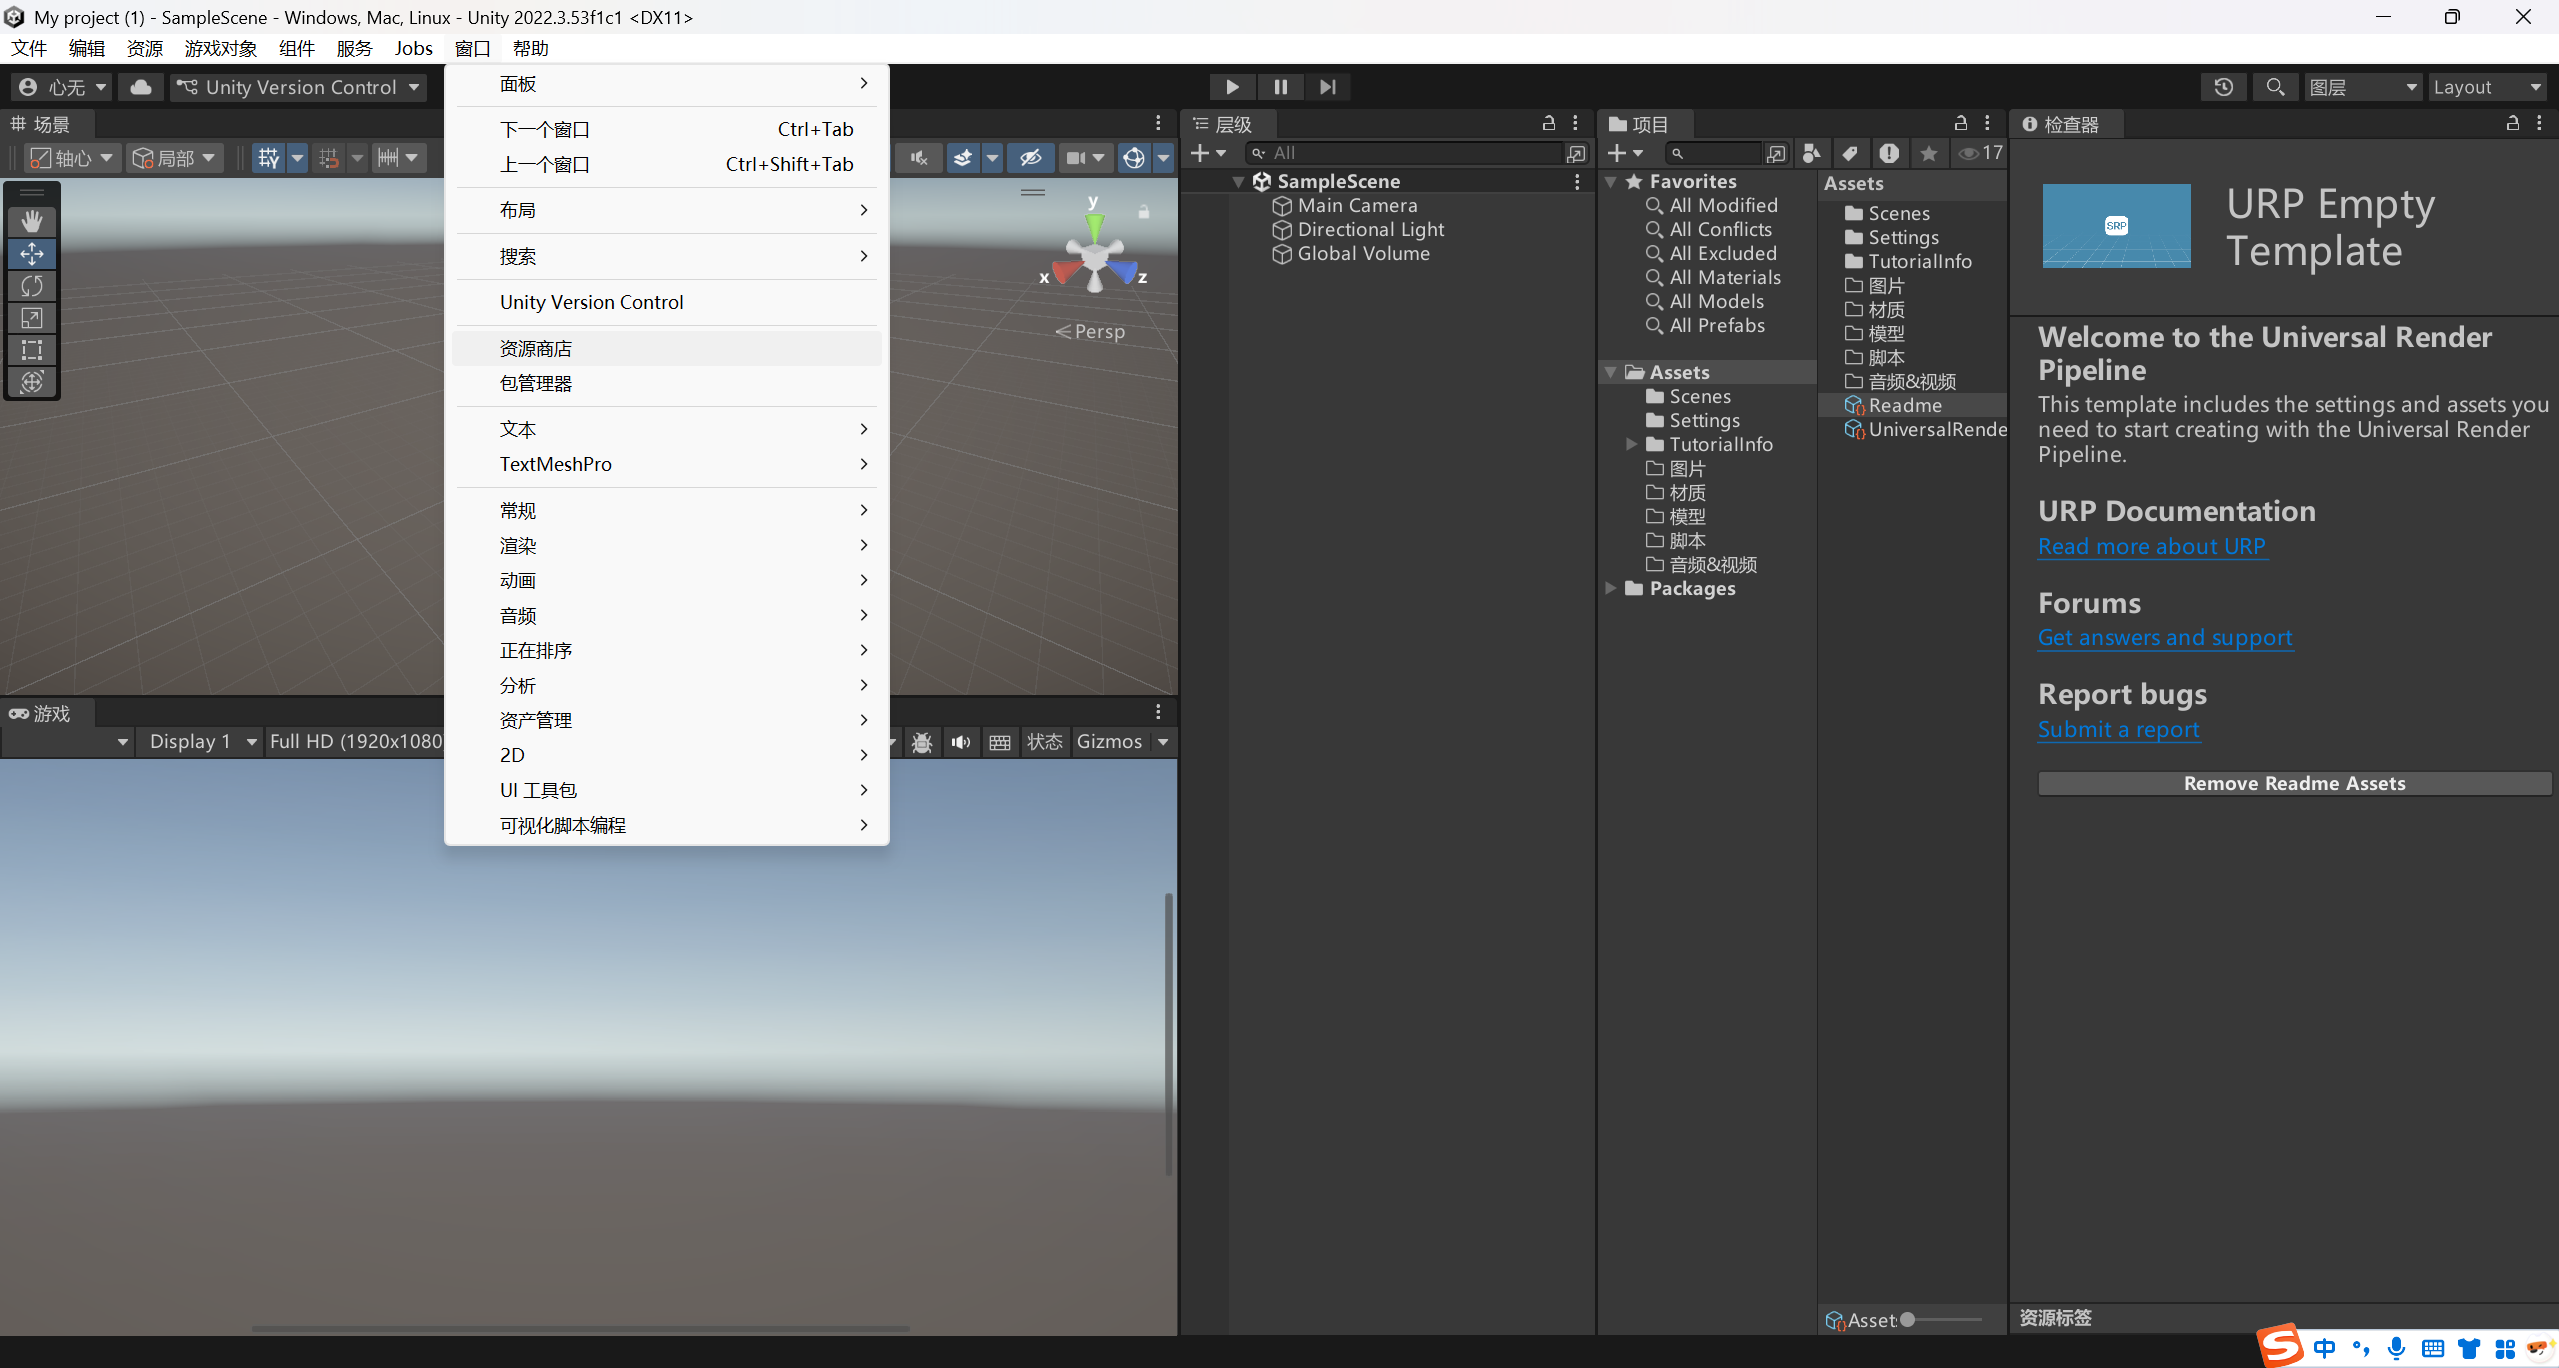The width and height of the screenshot is (2559, 1368).
Task: Select the Rect transform tool
Action: coord(32,350)
